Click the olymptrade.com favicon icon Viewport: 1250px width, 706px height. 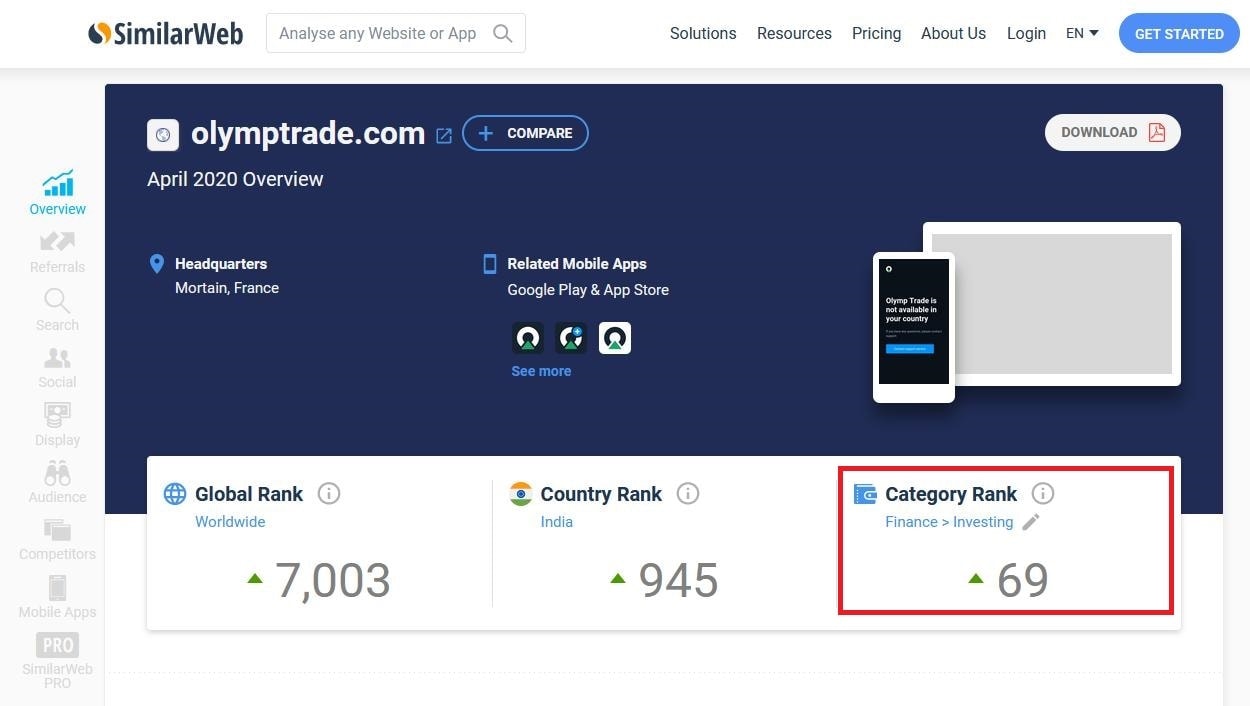click(163, 135)
